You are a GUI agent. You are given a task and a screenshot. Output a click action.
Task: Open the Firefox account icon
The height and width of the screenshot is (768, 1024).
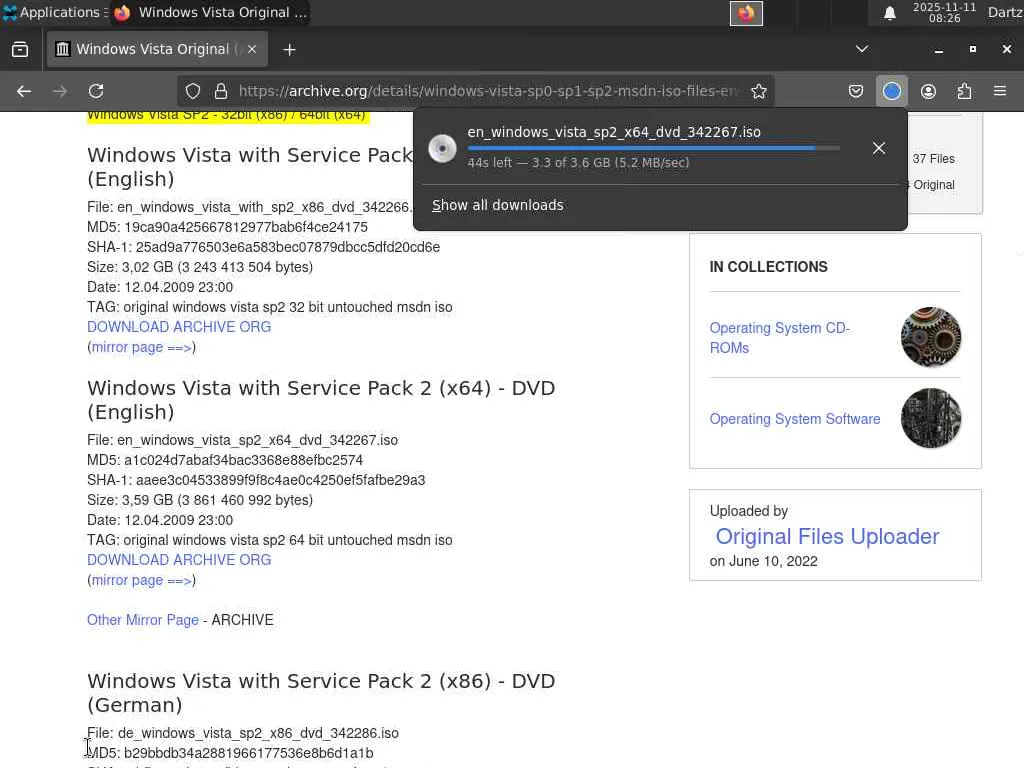point(928,91)
